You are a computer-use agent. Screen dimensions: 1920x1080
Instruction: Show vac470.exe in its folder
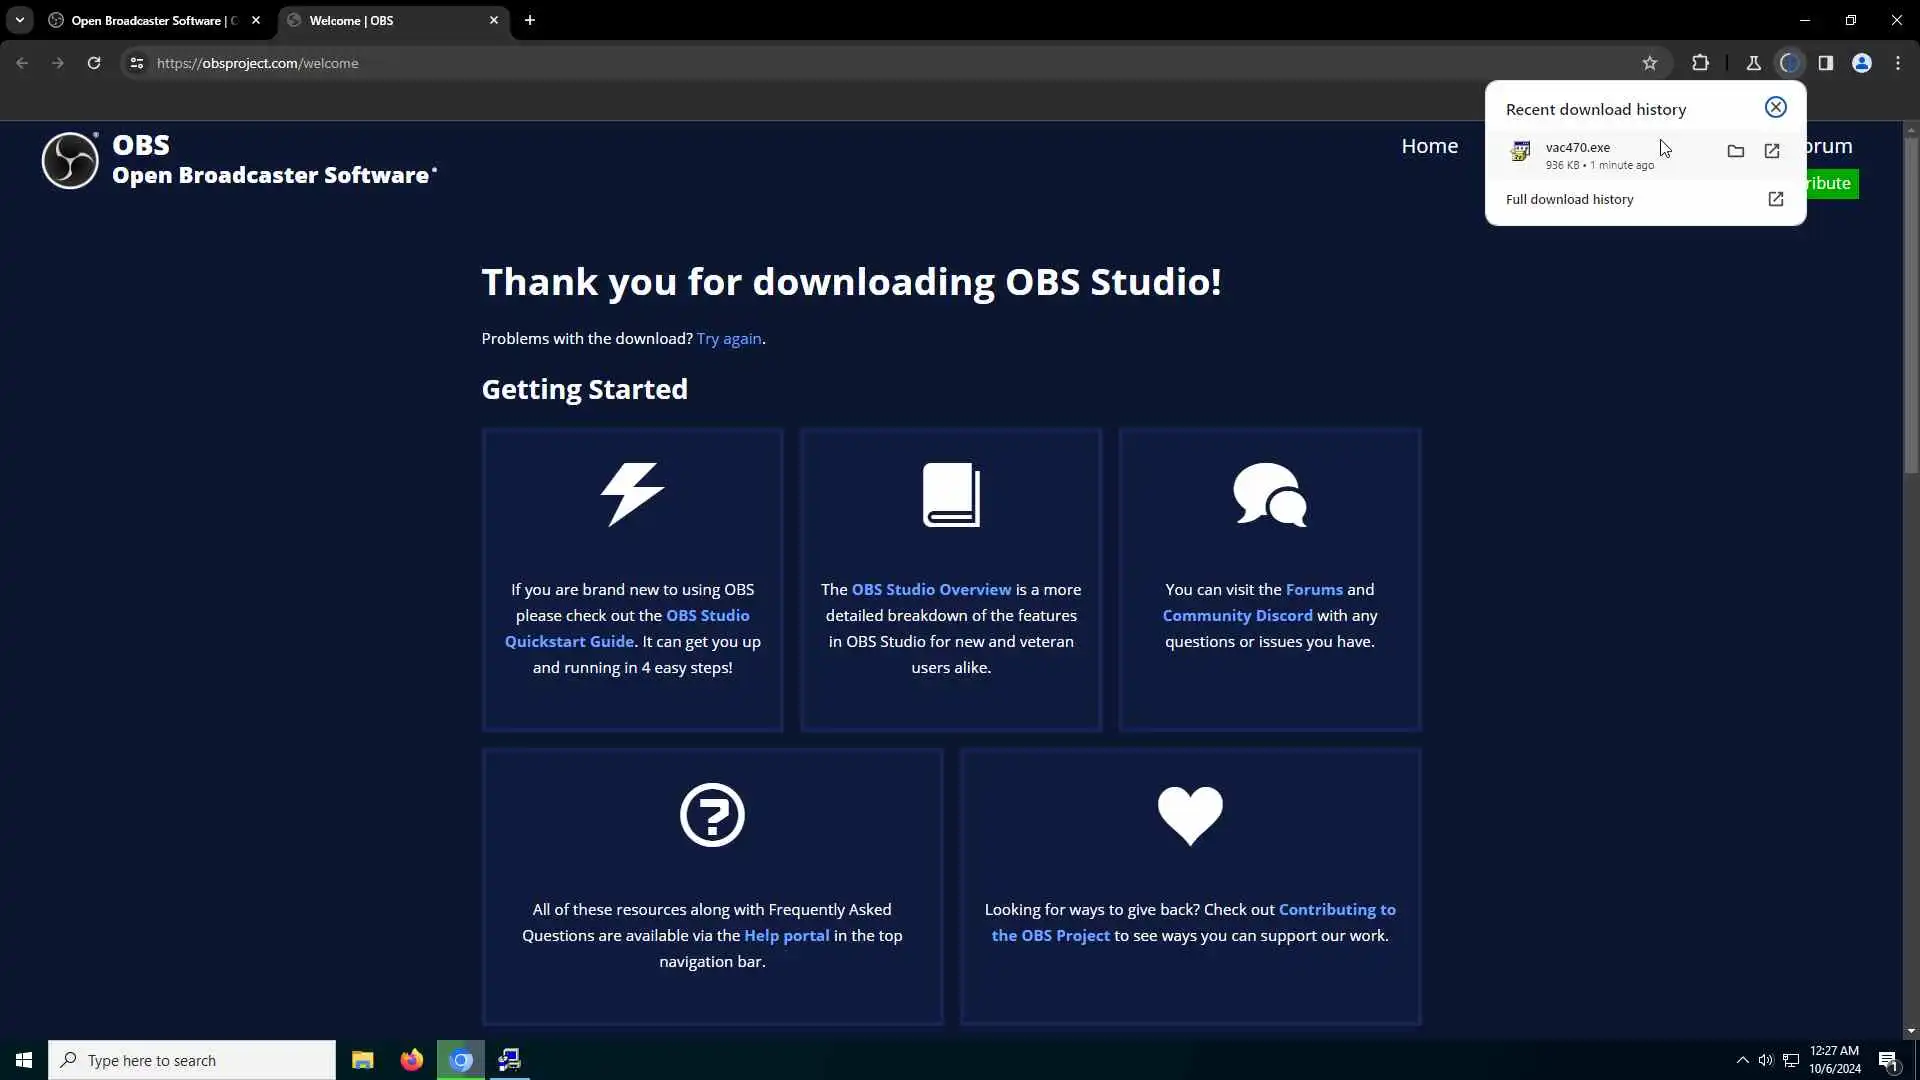[1736, 151]
